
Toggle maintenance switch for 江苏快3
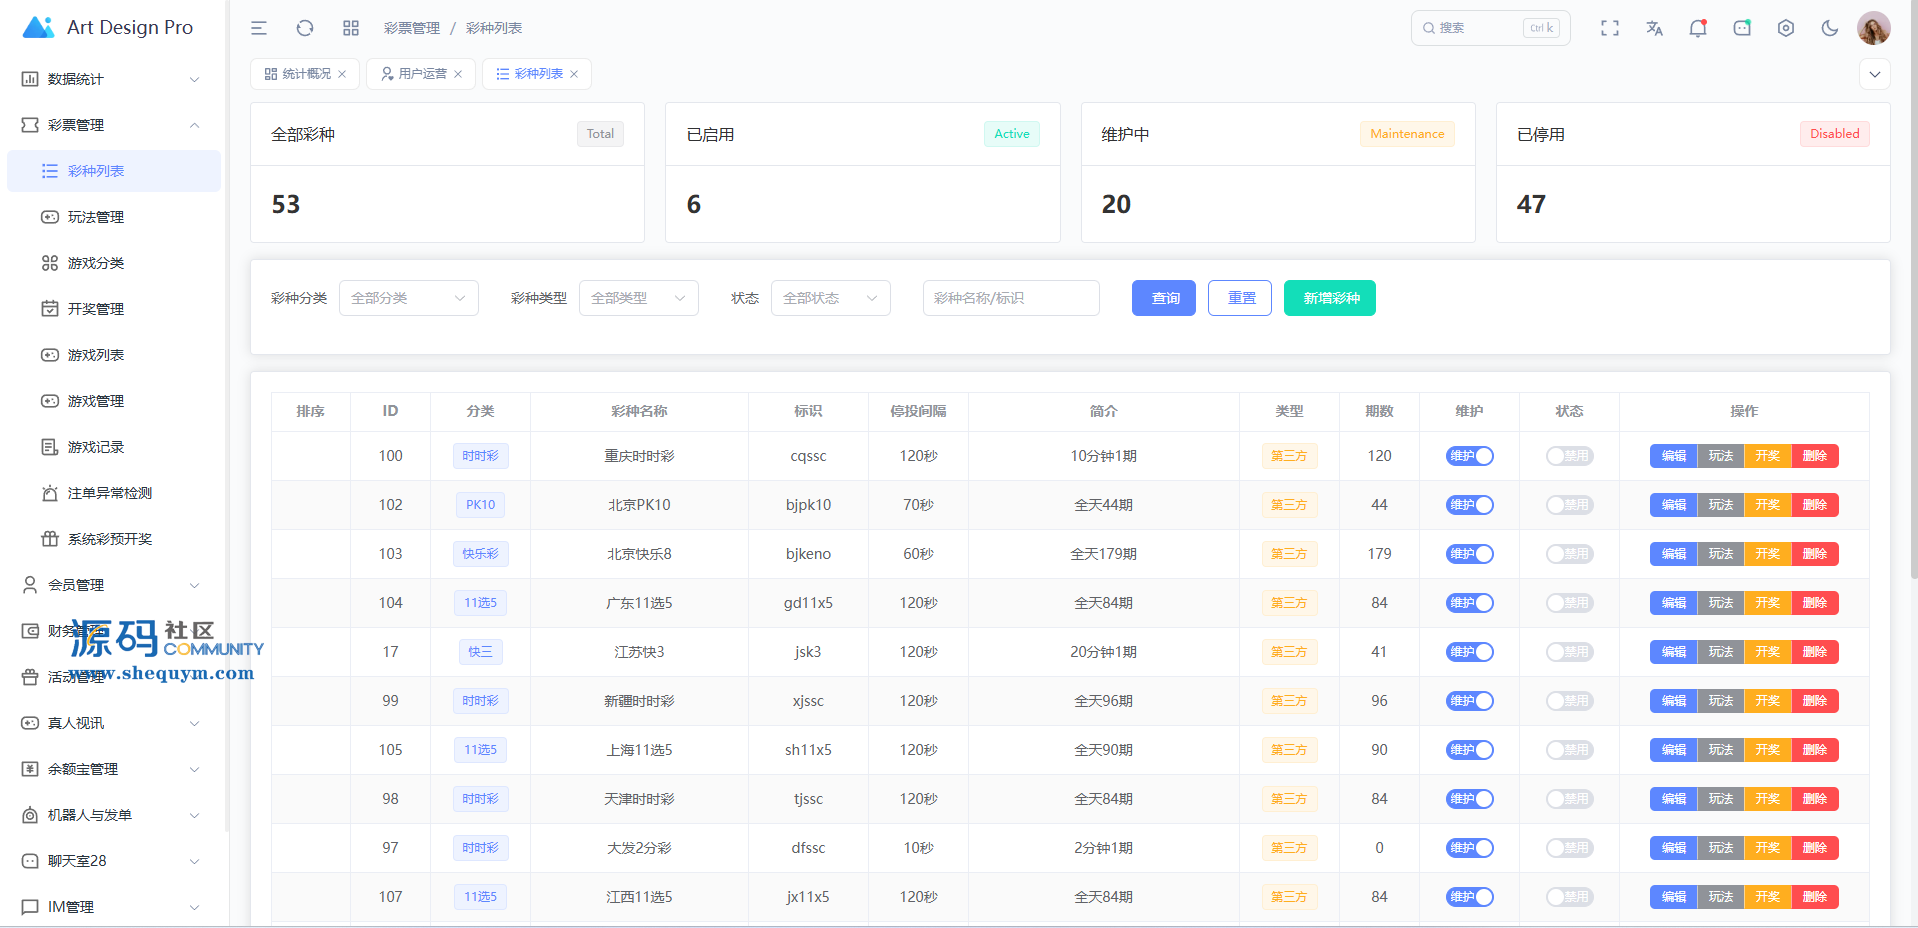[x=1469, y=652]
